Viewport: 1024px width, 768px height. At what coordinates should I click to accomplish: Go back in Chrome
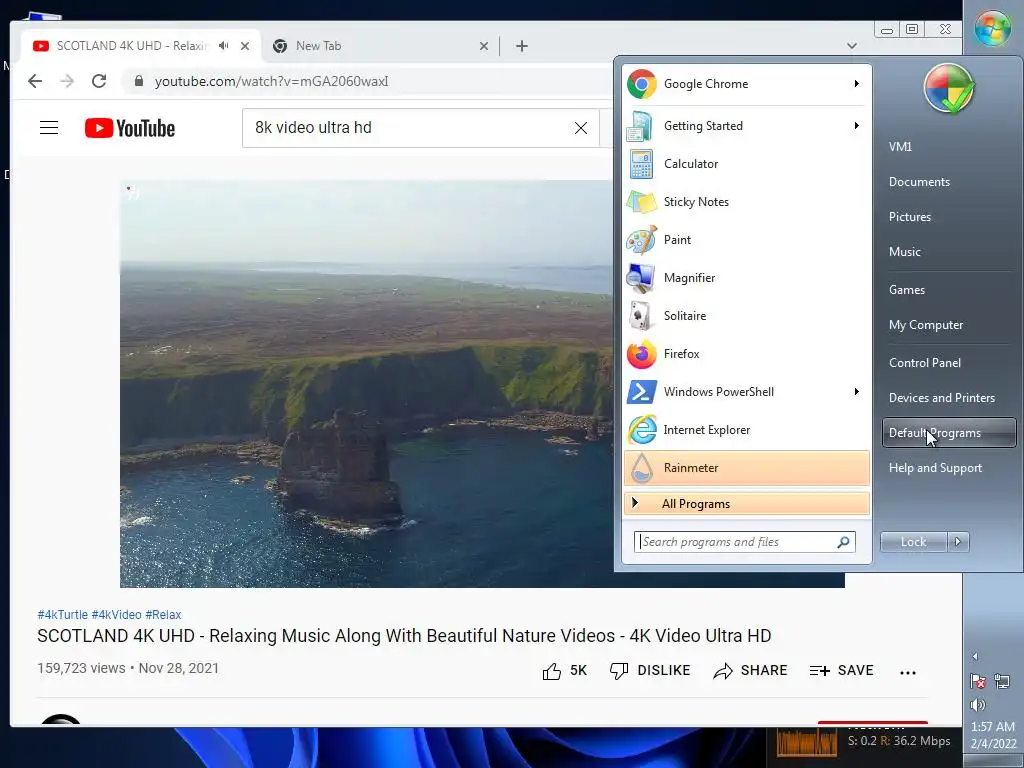click(35, 81)
